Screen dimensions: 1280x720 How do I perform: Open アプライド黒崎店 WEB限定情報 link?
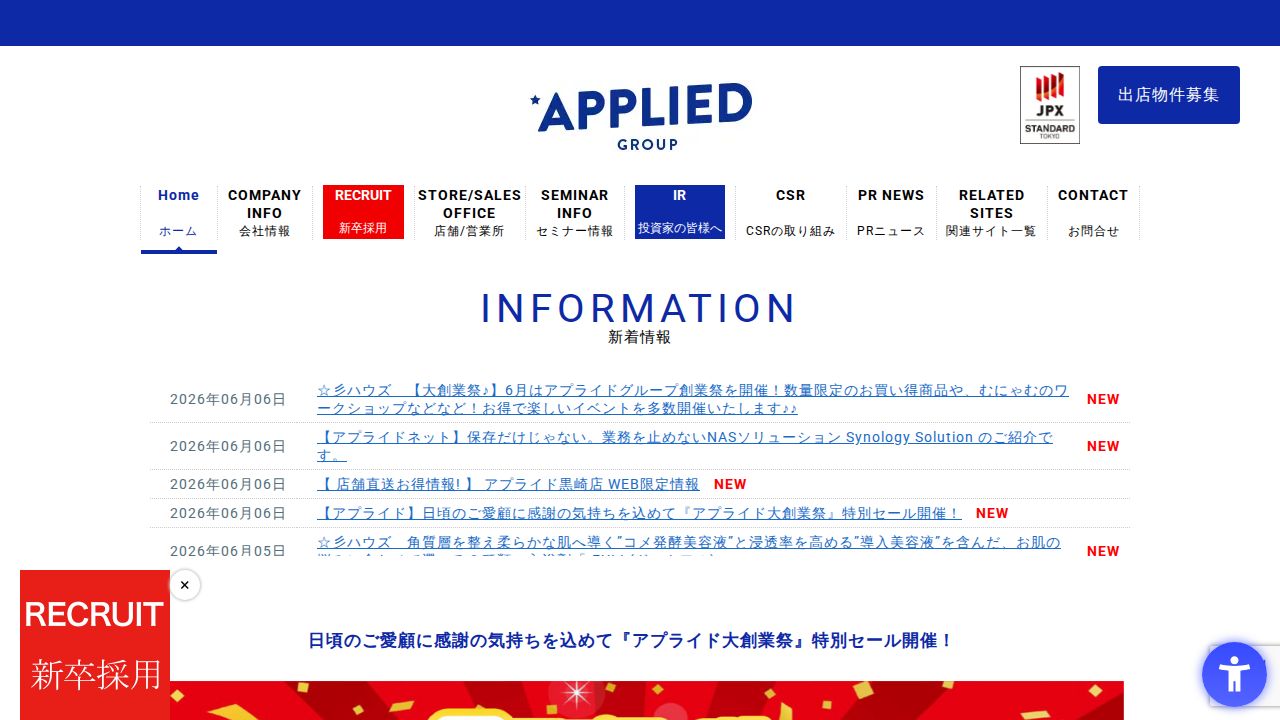click(508, 484)
